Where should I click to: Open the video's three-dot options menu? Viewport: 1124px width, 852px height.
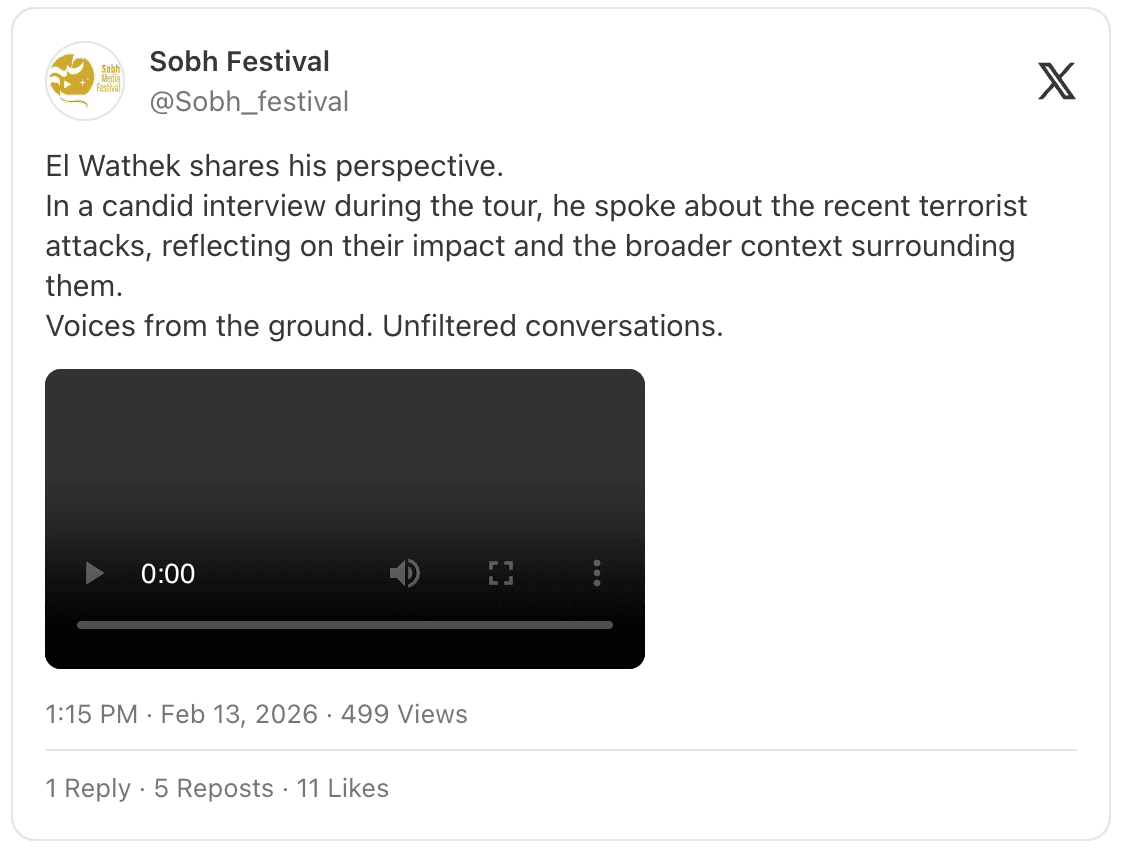coord(597,573)
